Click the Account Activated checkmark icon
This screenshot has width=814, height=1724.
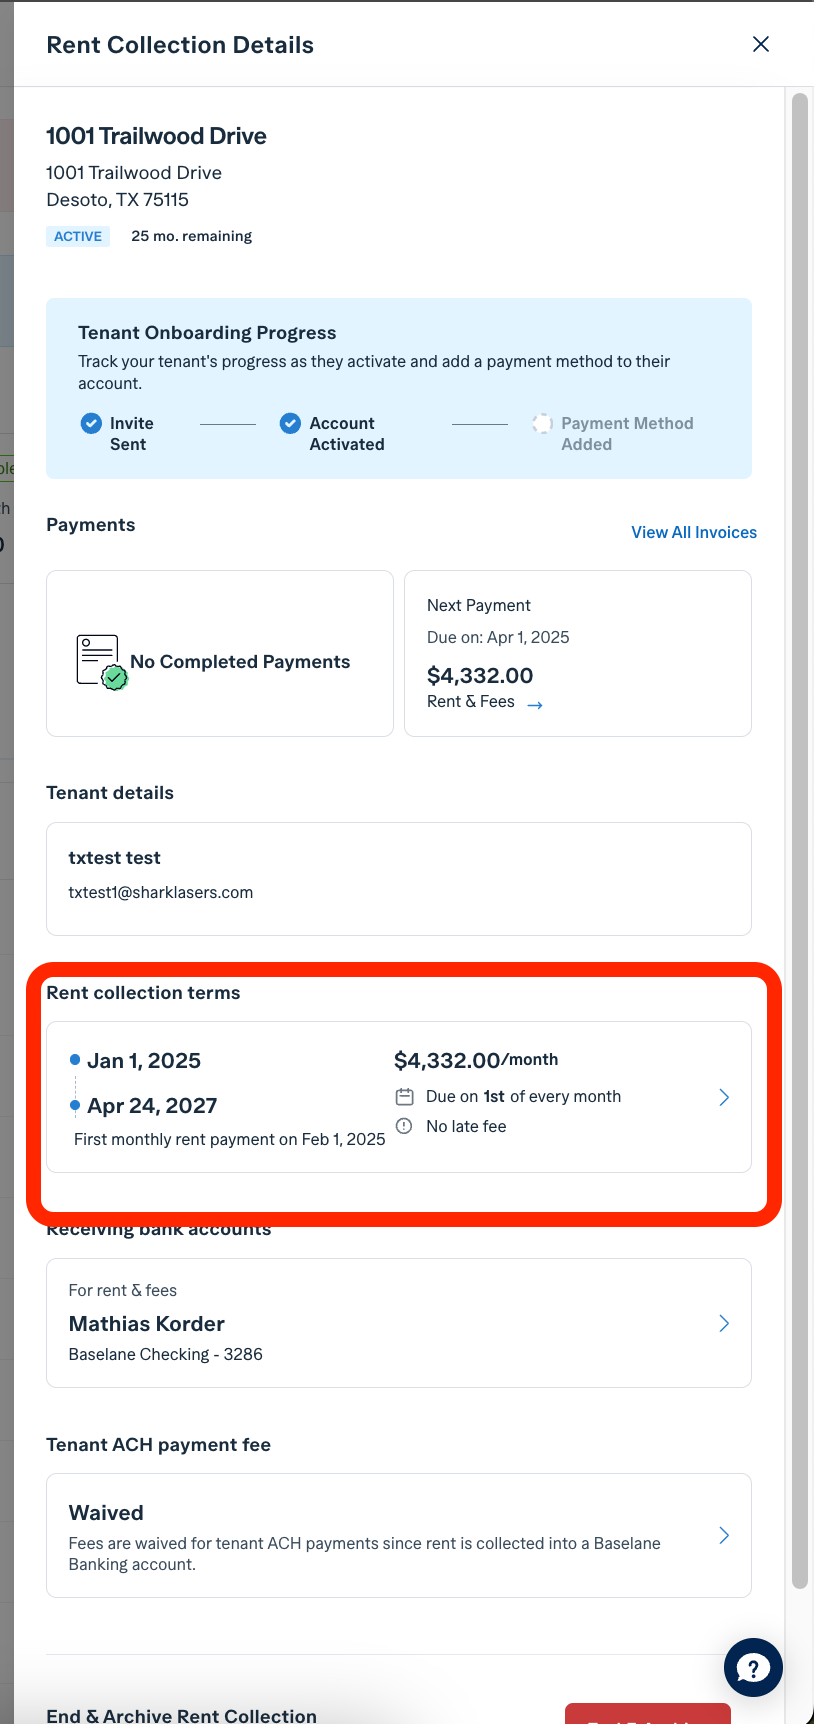(290, 423)
